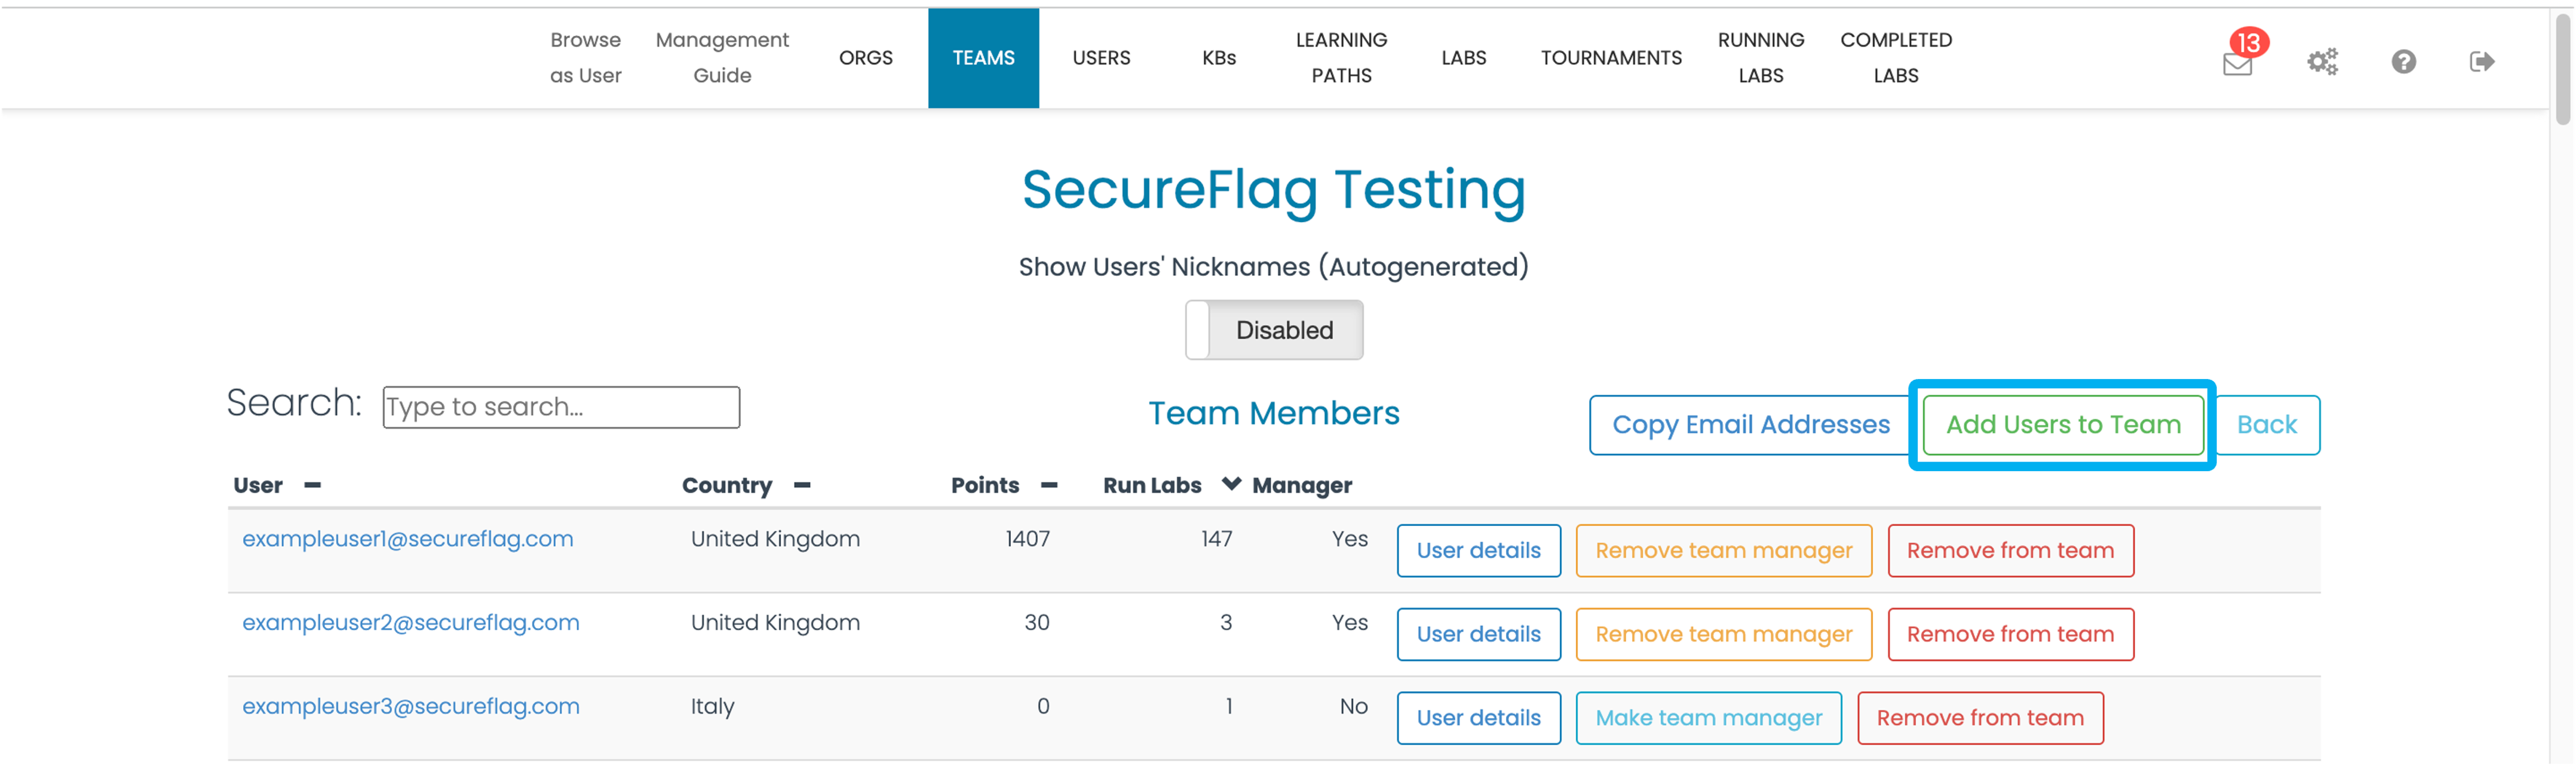This screenshot has width=2576, height=766.
Task: Click the page vertical scrollbar
Action: coord(2562,70)
